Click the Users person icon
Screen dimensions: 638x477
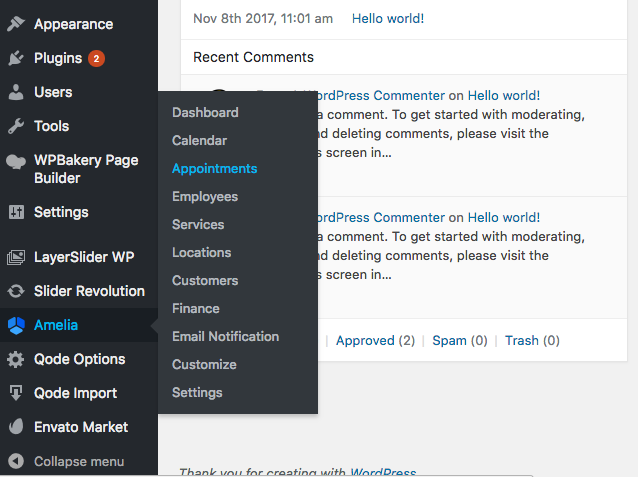16,92
